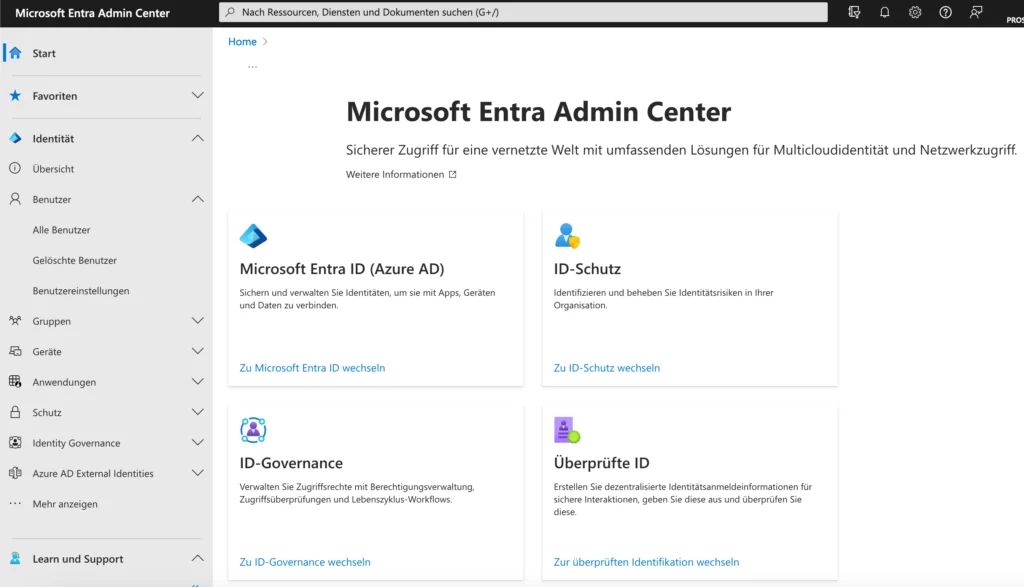Expand the Anwendungen chevron
This screenshot has height=587, width=1024.
coord(197,381)
